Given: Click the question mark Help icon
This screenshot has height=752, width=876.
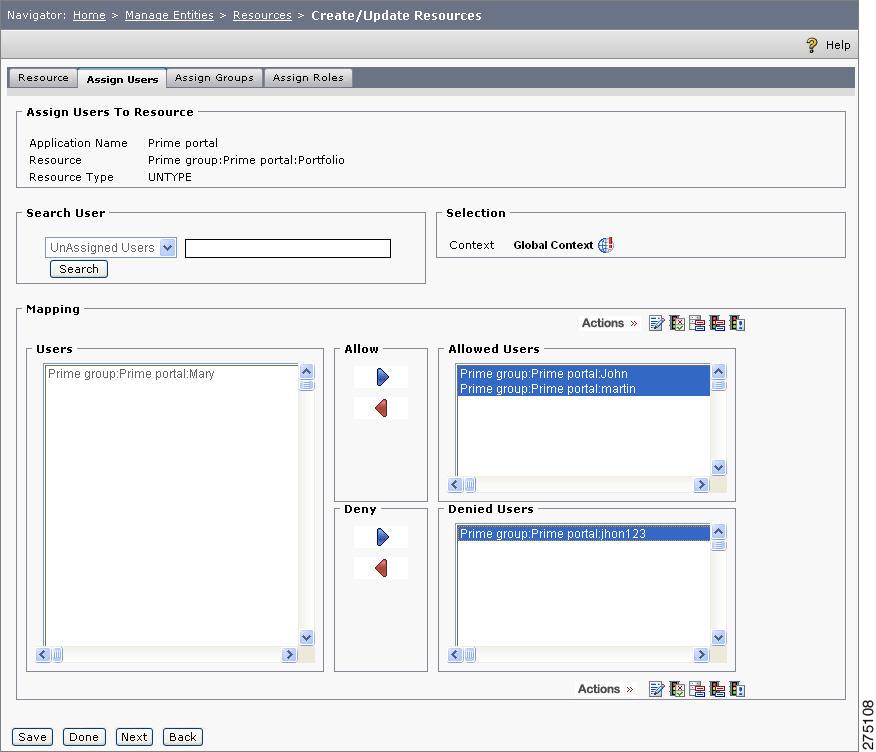Looking at the screenshot, I should click(x=812, y=45).
